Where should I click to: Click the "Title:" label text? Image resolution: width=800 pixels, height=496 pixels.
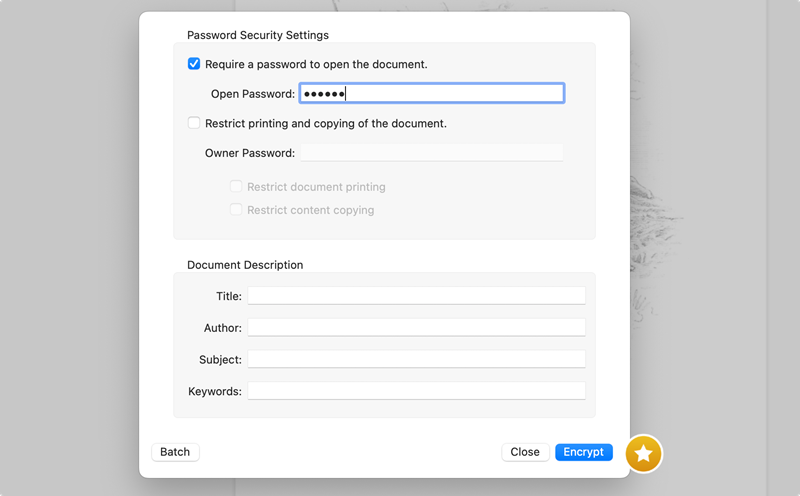tap(229, 296)
